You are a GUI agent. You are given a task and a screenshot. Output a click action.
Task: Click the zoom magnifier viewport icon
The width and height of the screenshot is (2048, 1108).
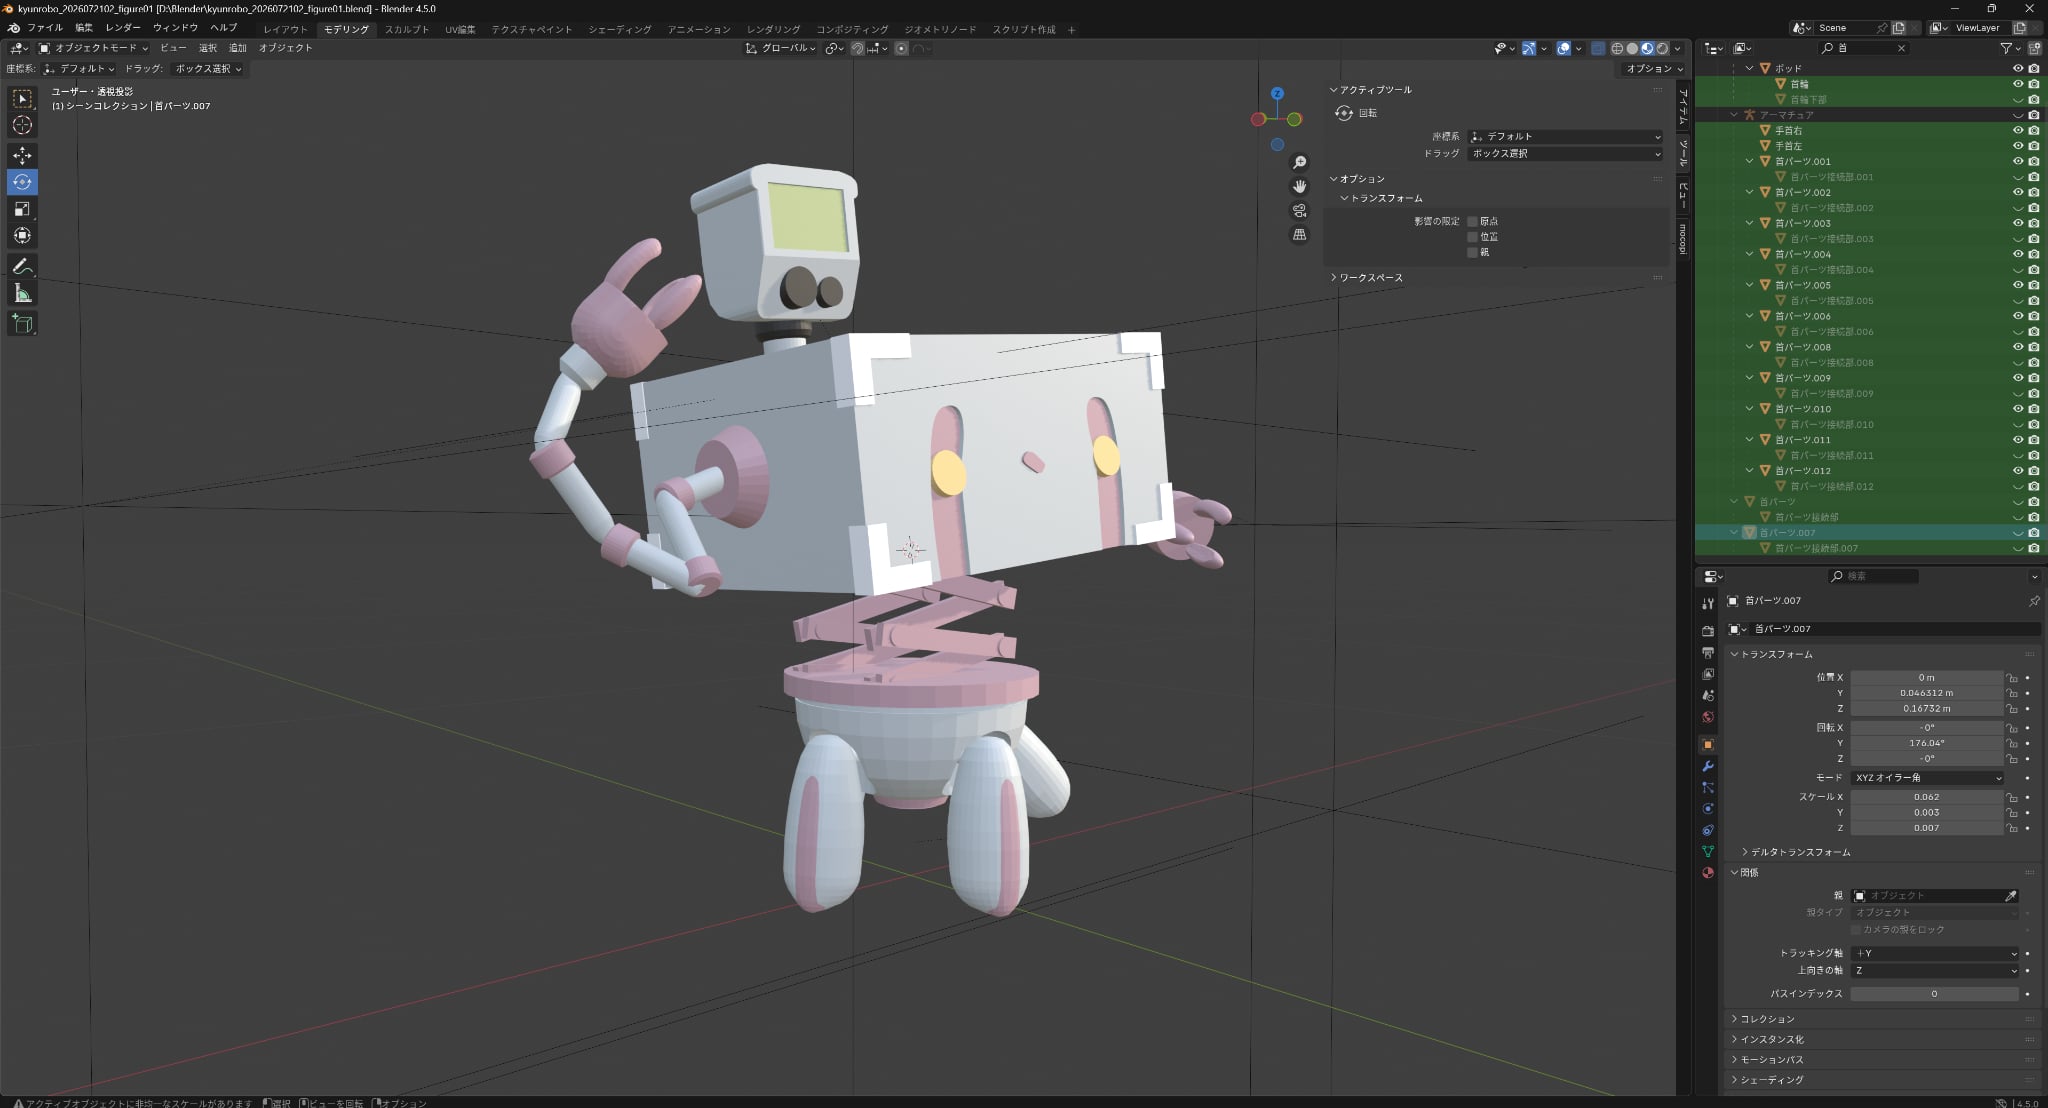1299,163
